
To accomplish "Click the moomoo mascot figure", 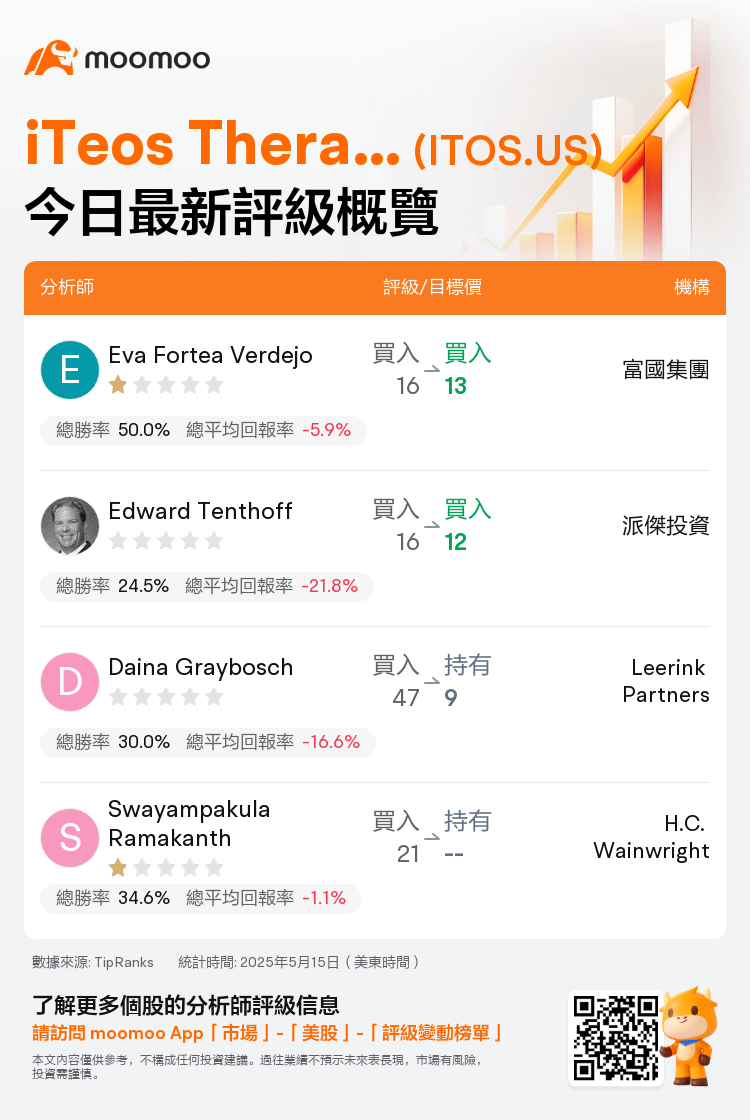I will (689, 1036).
